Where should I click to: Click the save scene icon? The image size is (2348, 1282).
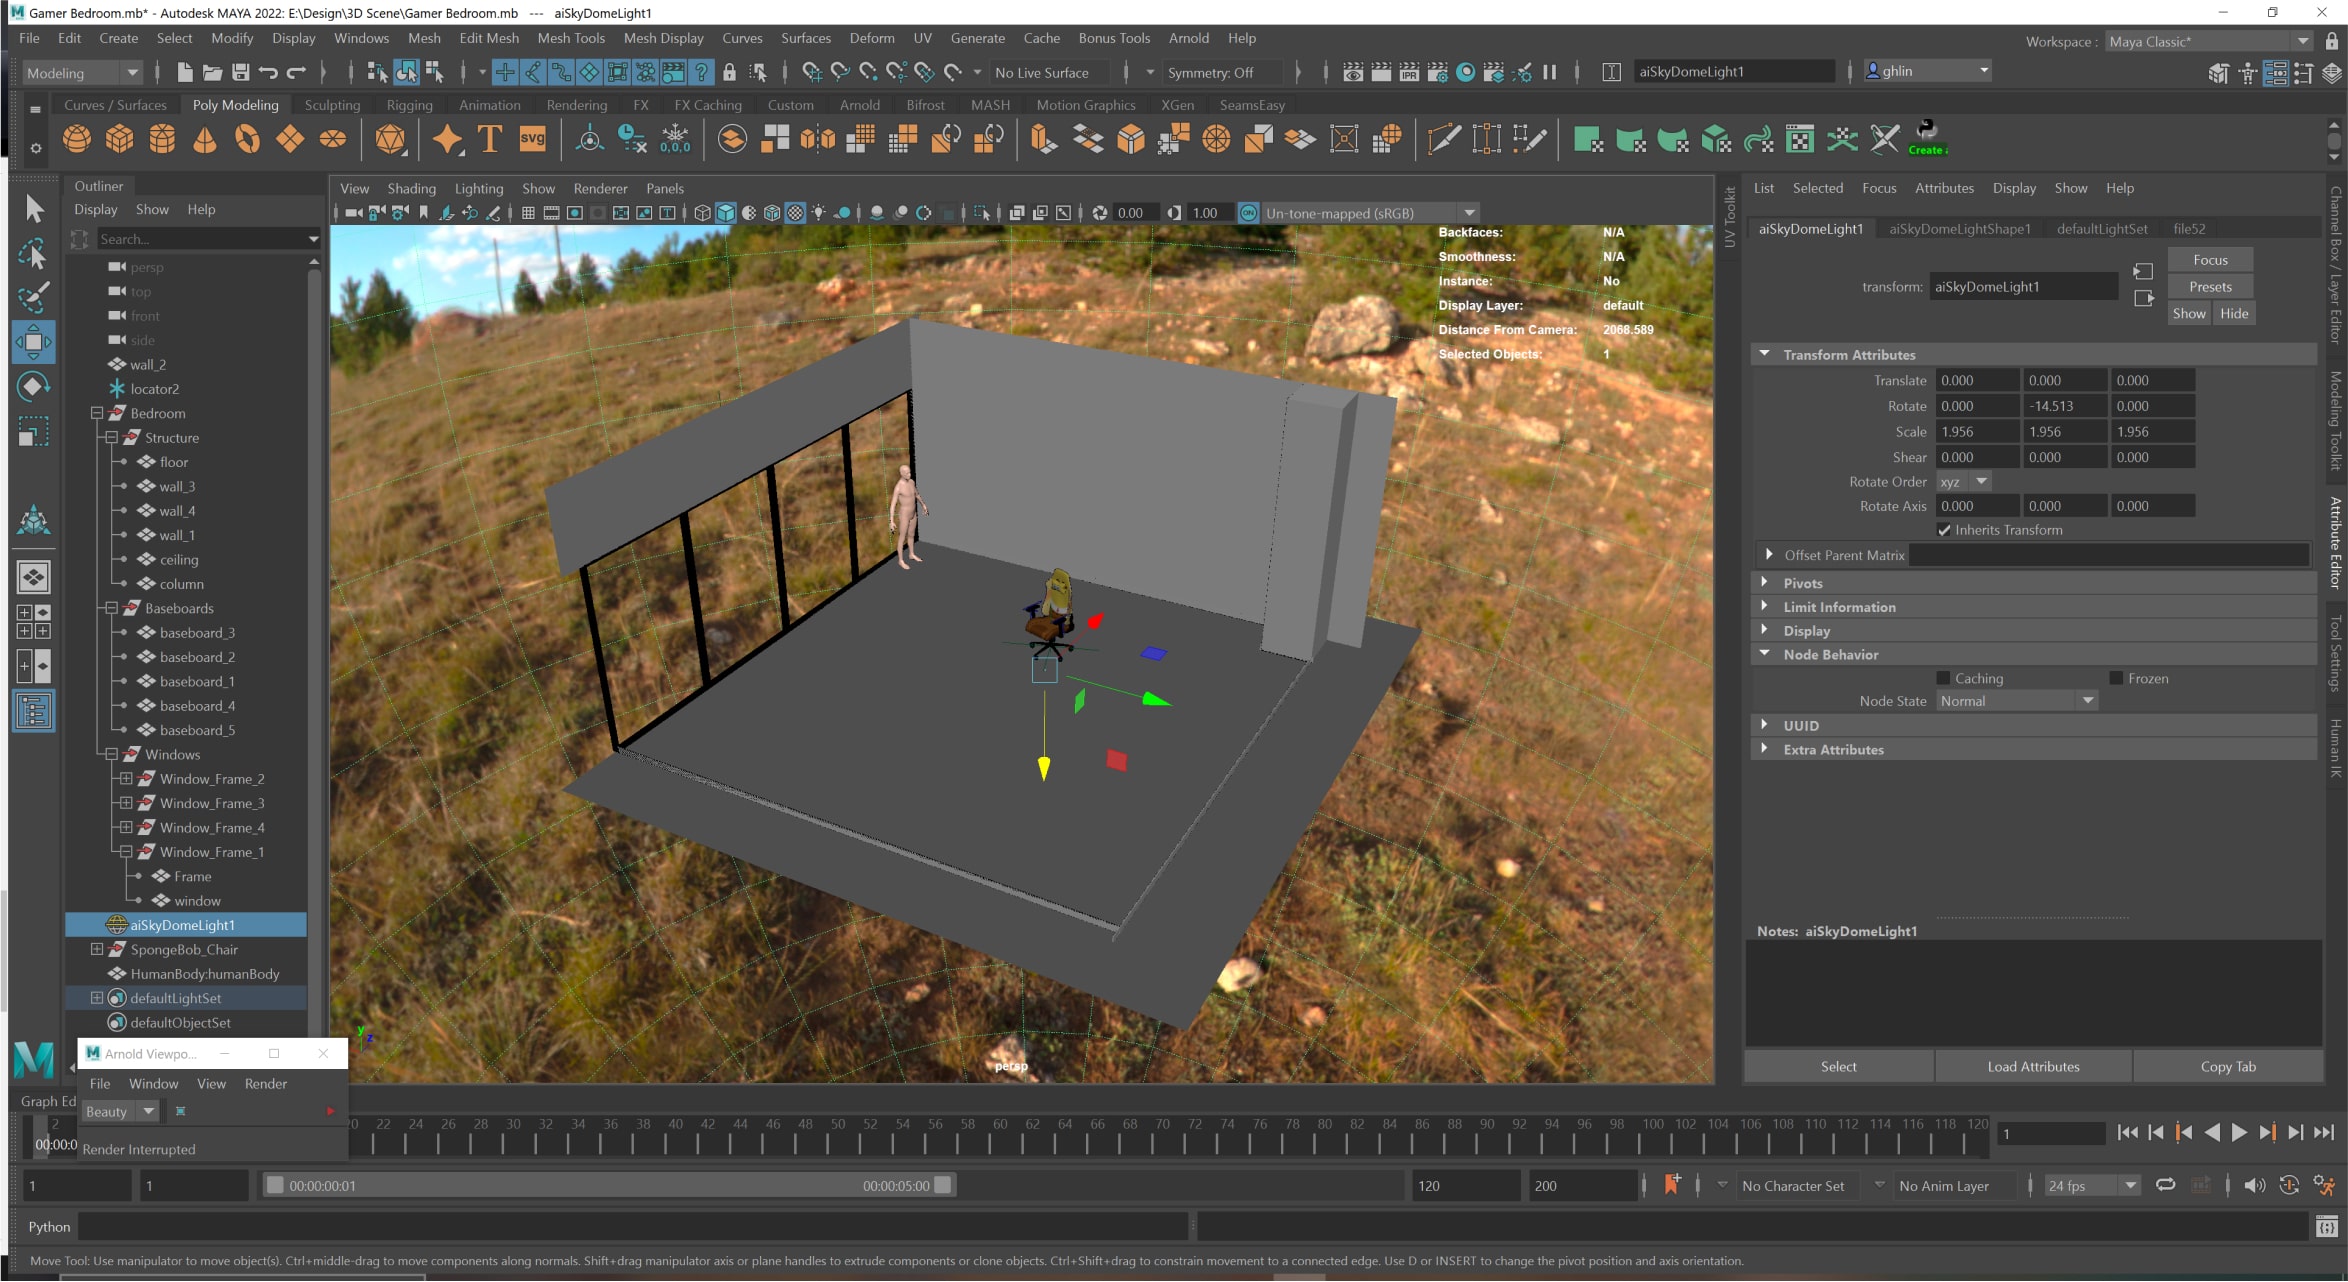[x=240, y=72]
